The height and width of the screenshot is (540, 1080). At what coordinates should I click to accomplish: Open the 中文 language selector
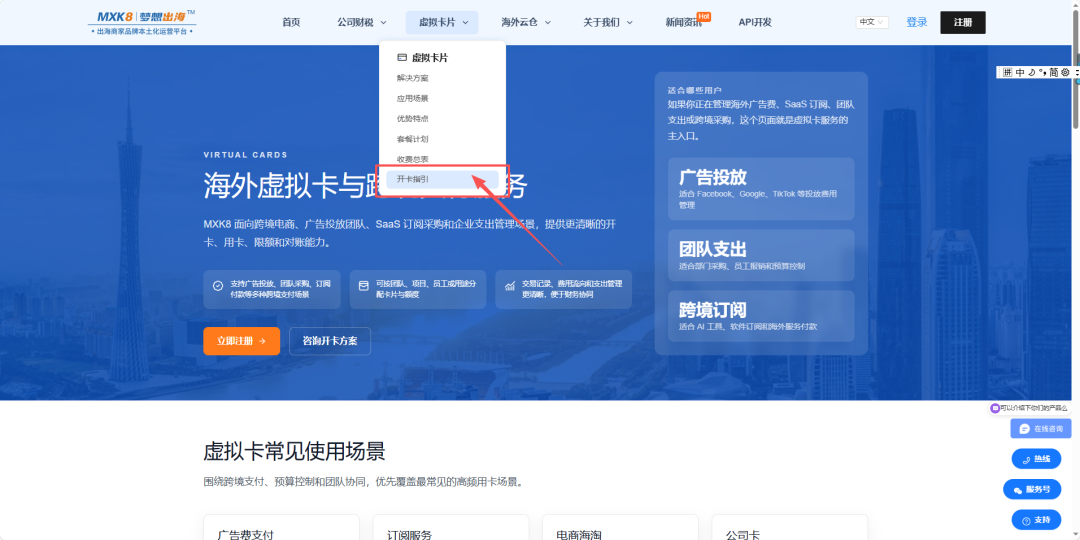[872, 22]
